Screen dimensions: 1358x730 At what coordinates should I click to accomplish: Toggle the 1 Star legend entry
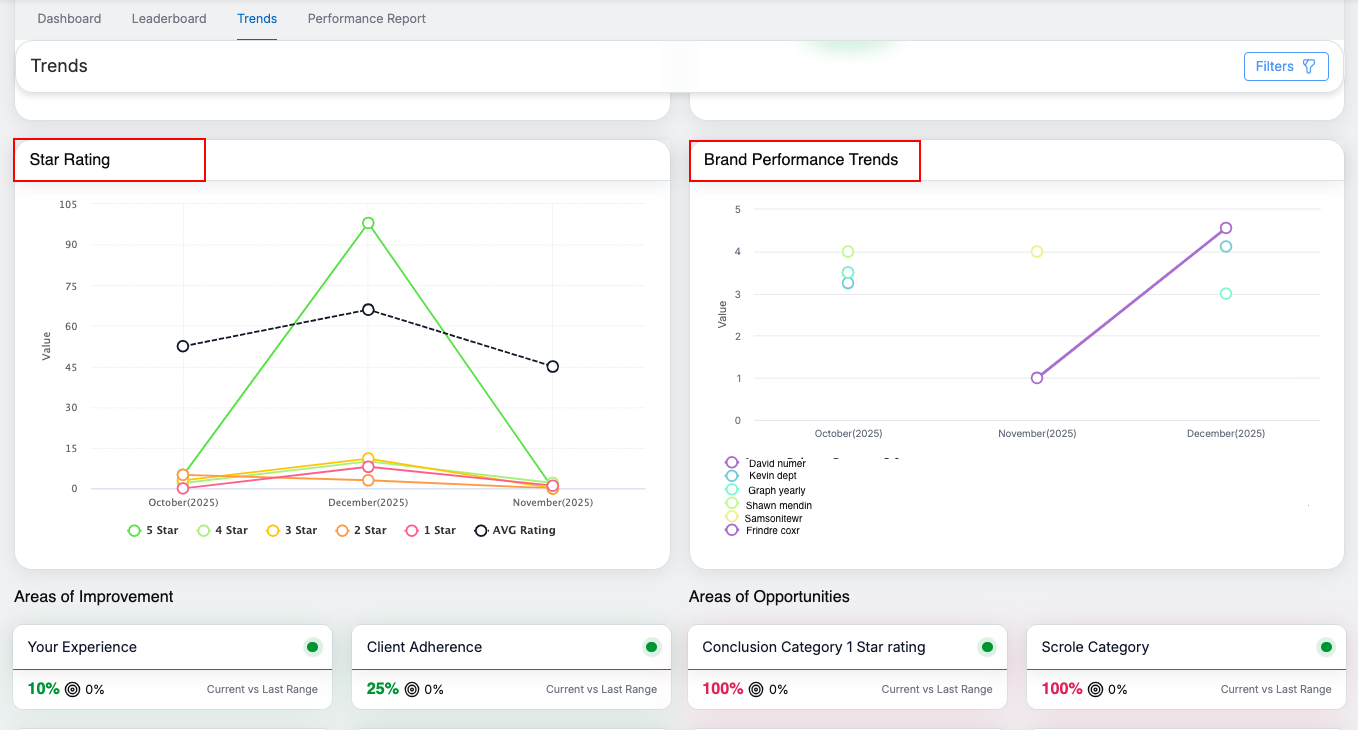click(431, 530)
